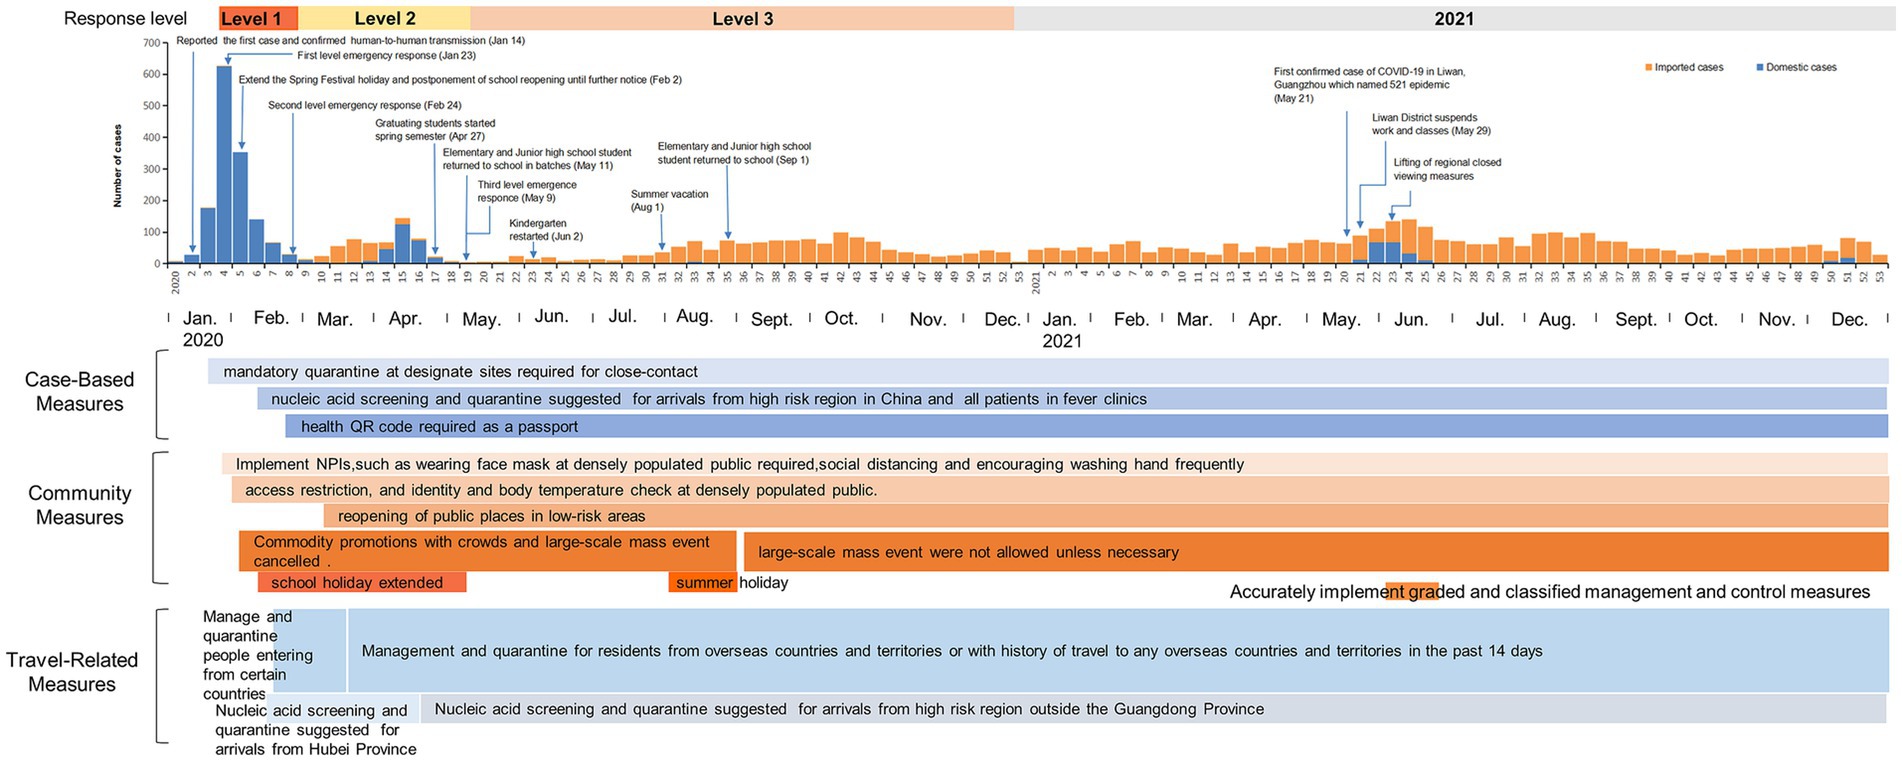This screenshot has height=761, width=1902.
Task: Click 'Second level emergency response (Feb 24)' annotation
Action: pyautogui.click(x=364, y=105)
